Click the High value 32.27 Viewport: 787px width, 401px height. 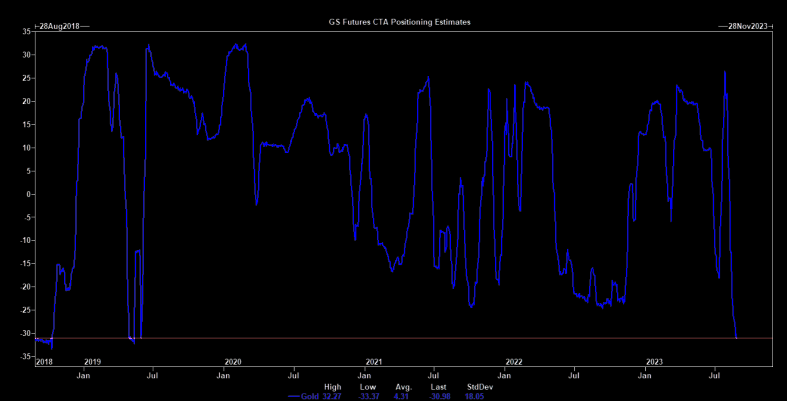[332, 396]
